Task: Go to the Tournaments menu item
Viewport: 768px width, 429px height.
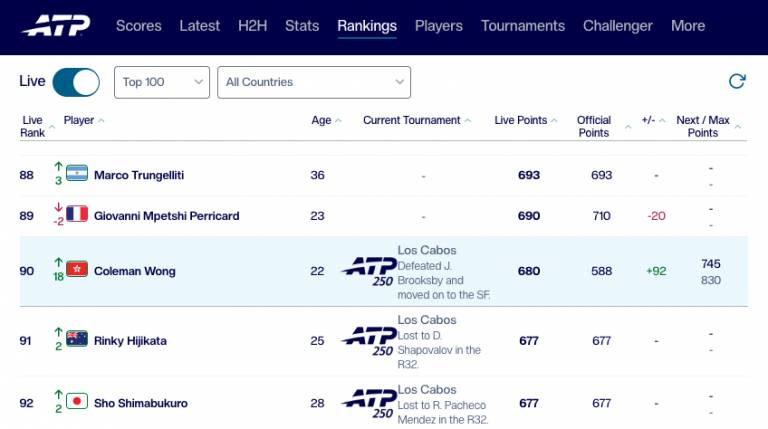Action: 523,26
